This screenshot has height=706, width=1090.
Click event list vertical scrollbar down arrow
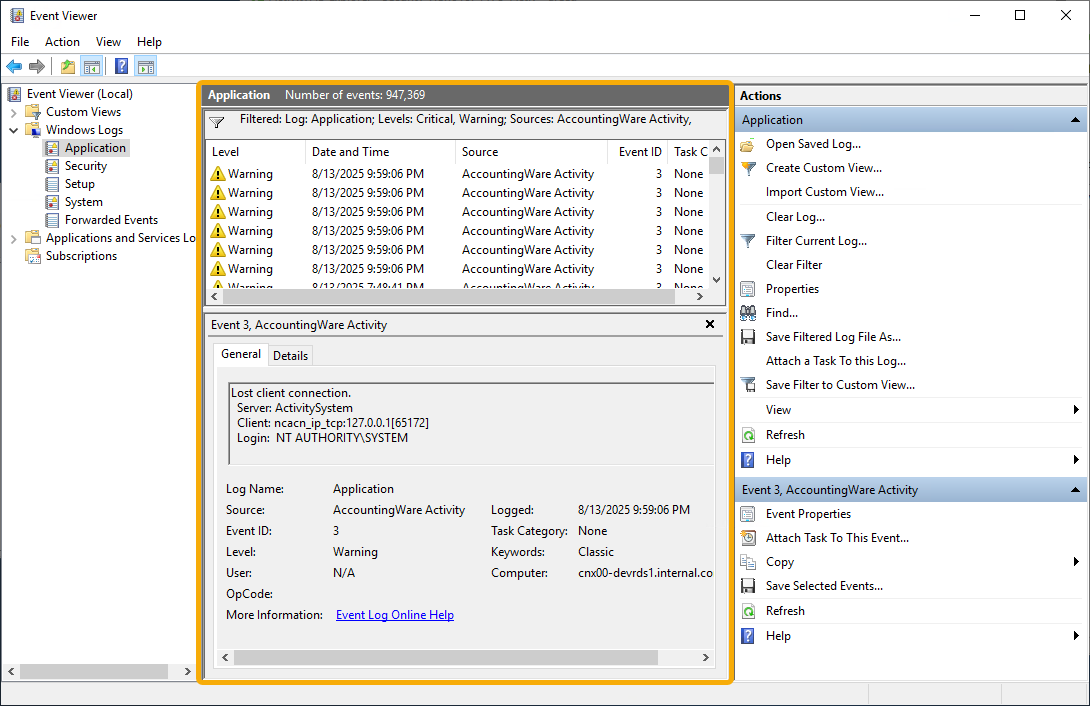pos(717,280)
